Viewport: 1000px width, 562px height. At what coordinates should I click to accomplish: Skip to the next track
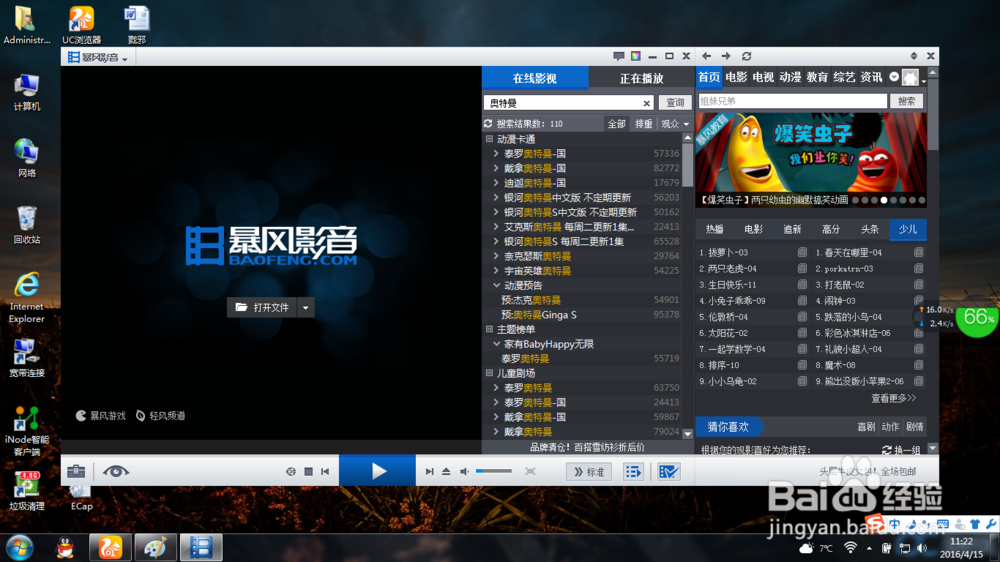[x=429, y=471]
